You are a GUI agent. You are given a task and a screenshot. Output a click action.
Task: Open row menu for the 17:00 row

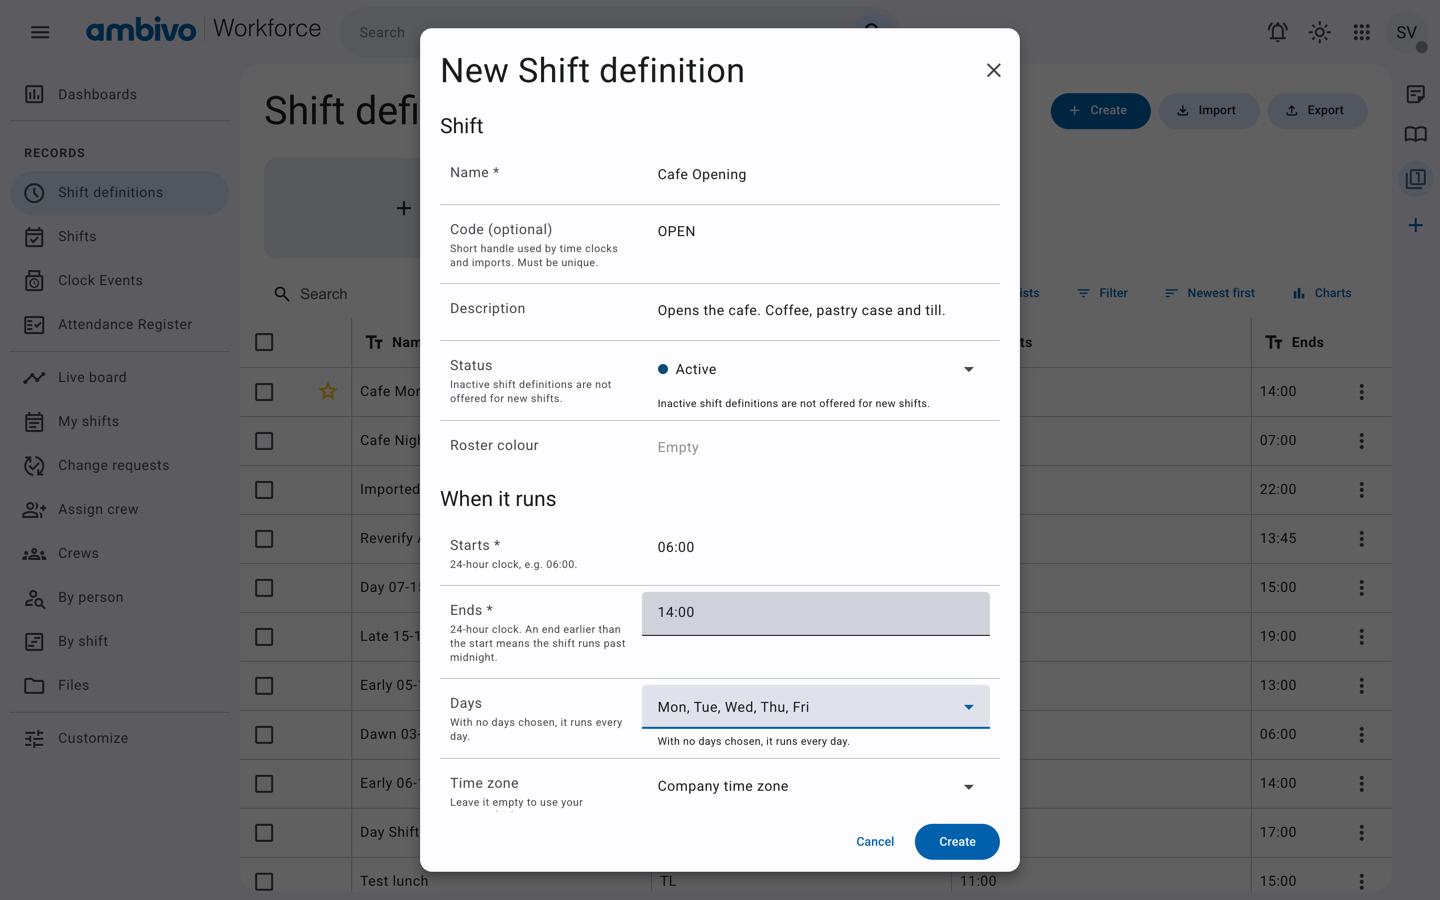[x=1361, y=832]
